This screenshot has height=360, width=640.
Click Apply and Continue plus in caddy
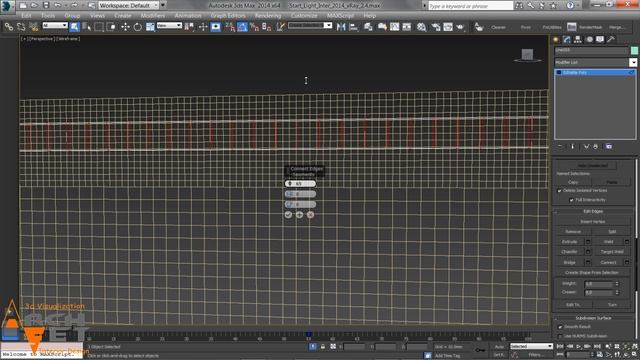click(299, 215)
